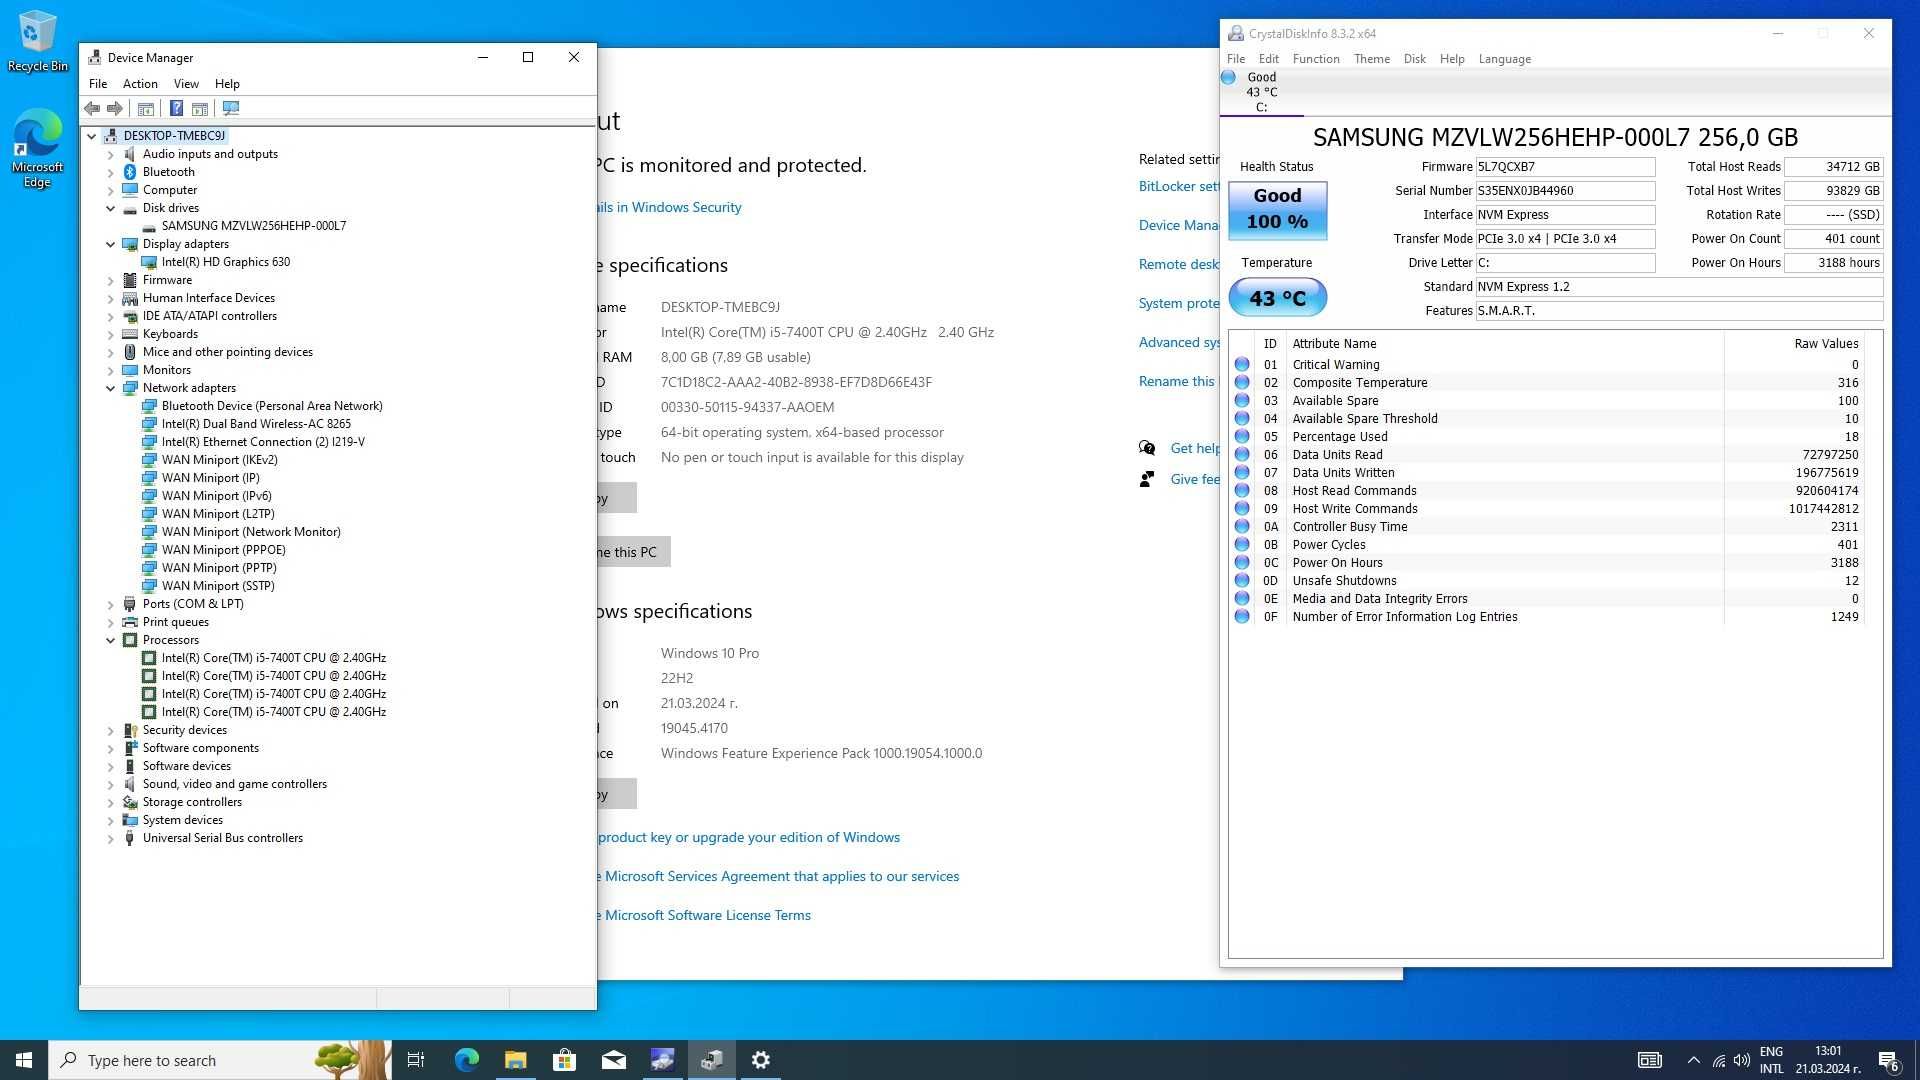Expand Universal Serial Bus controllers
This screenshot has width=1920, height=1080.
click(111, 838)
